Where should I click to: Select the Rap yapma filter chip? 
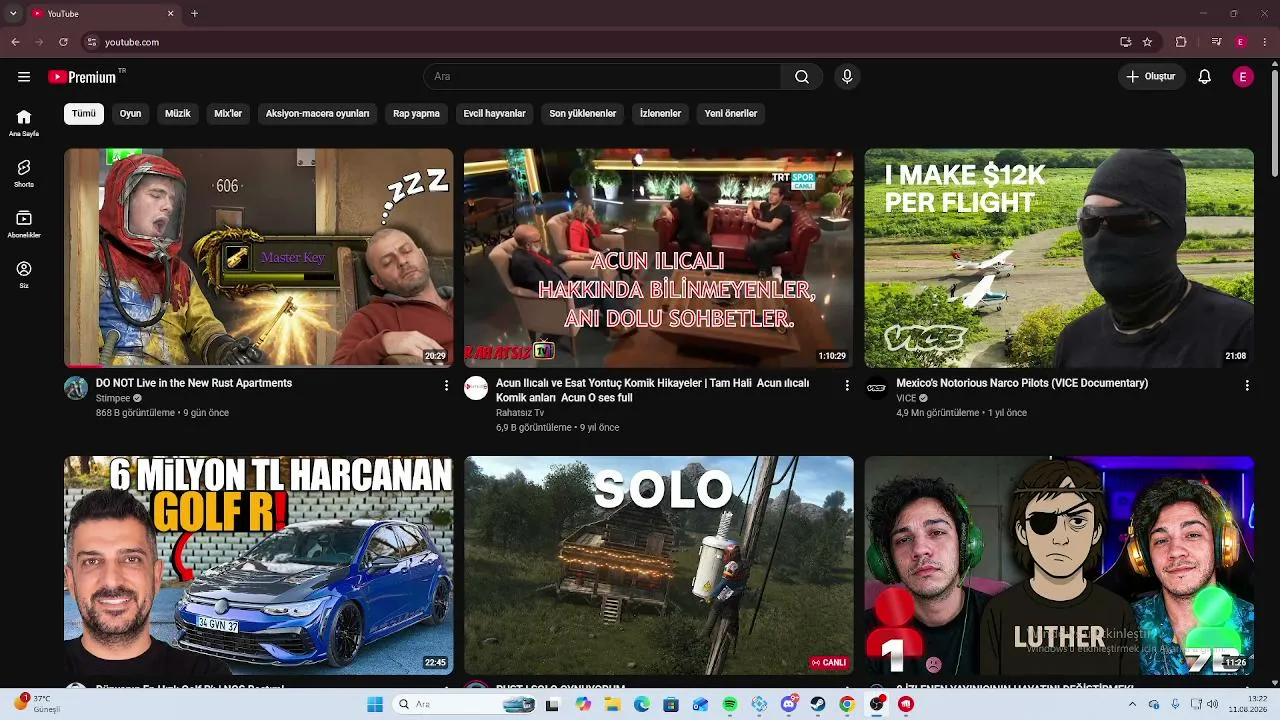416,114
